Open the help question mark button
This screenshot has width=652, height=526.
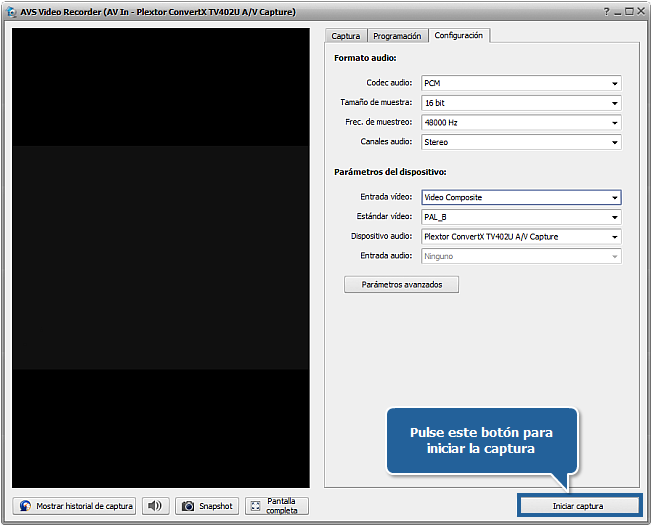coord(607,12)
